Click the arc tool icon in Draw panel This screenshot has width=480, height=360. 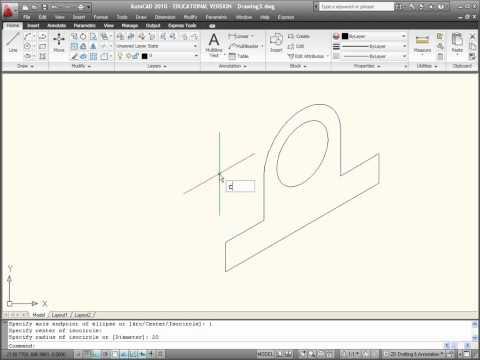coord(28,36)
